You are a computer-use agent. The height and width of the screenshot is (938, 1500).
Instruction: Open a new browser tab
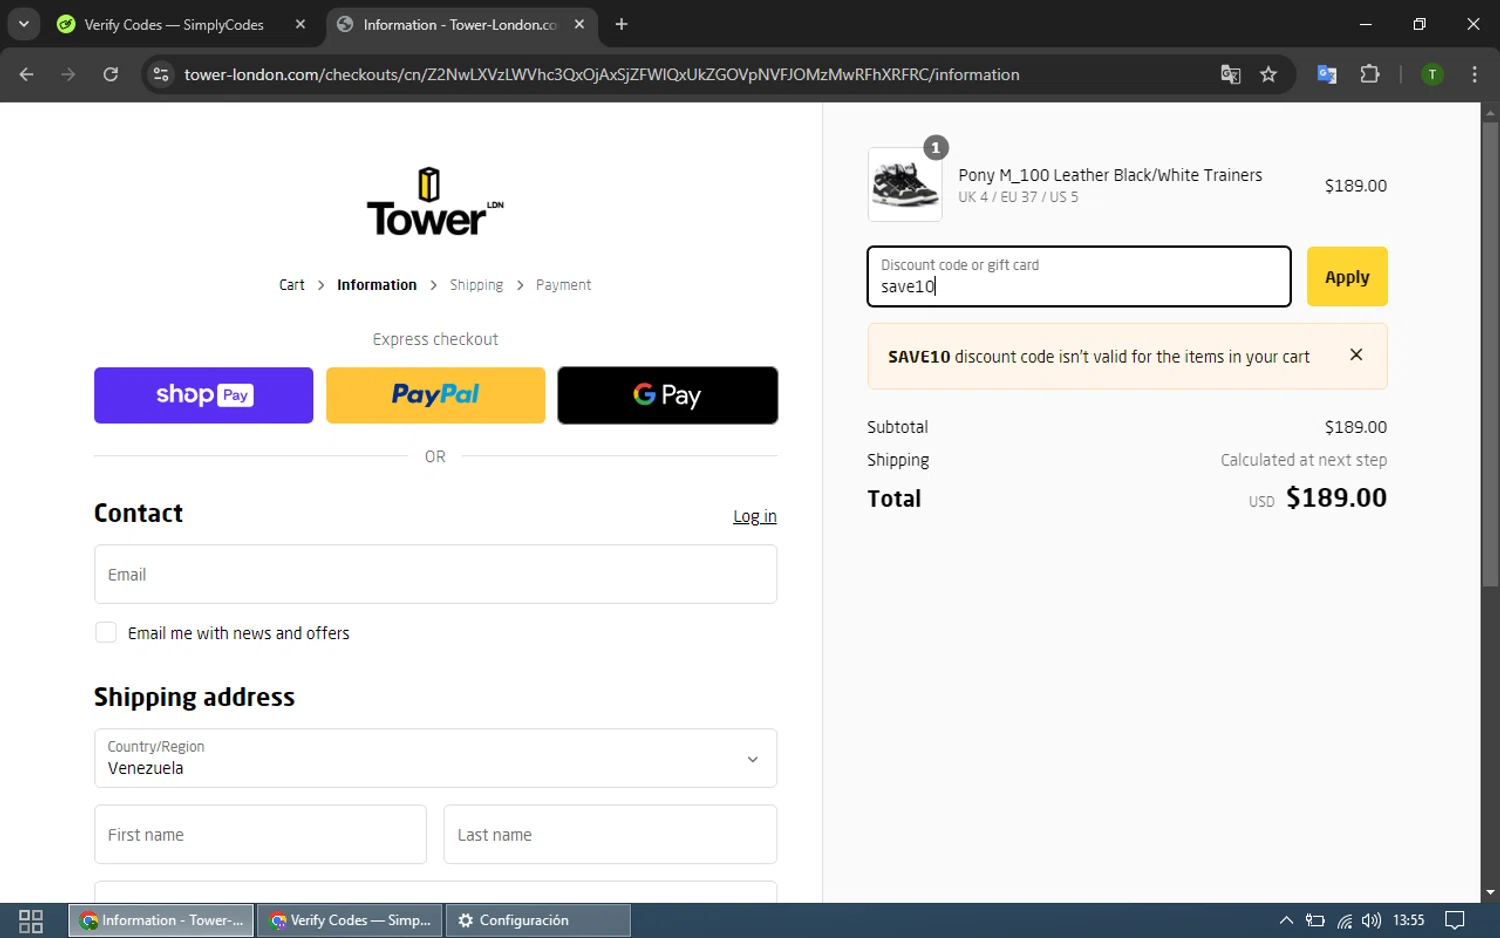[621, 24]
